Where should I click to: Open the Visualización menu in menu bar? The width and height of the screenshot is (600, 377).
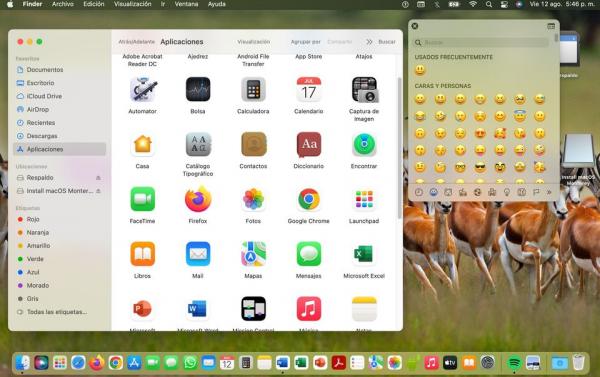pyautogui.click(x=132, y=4)
